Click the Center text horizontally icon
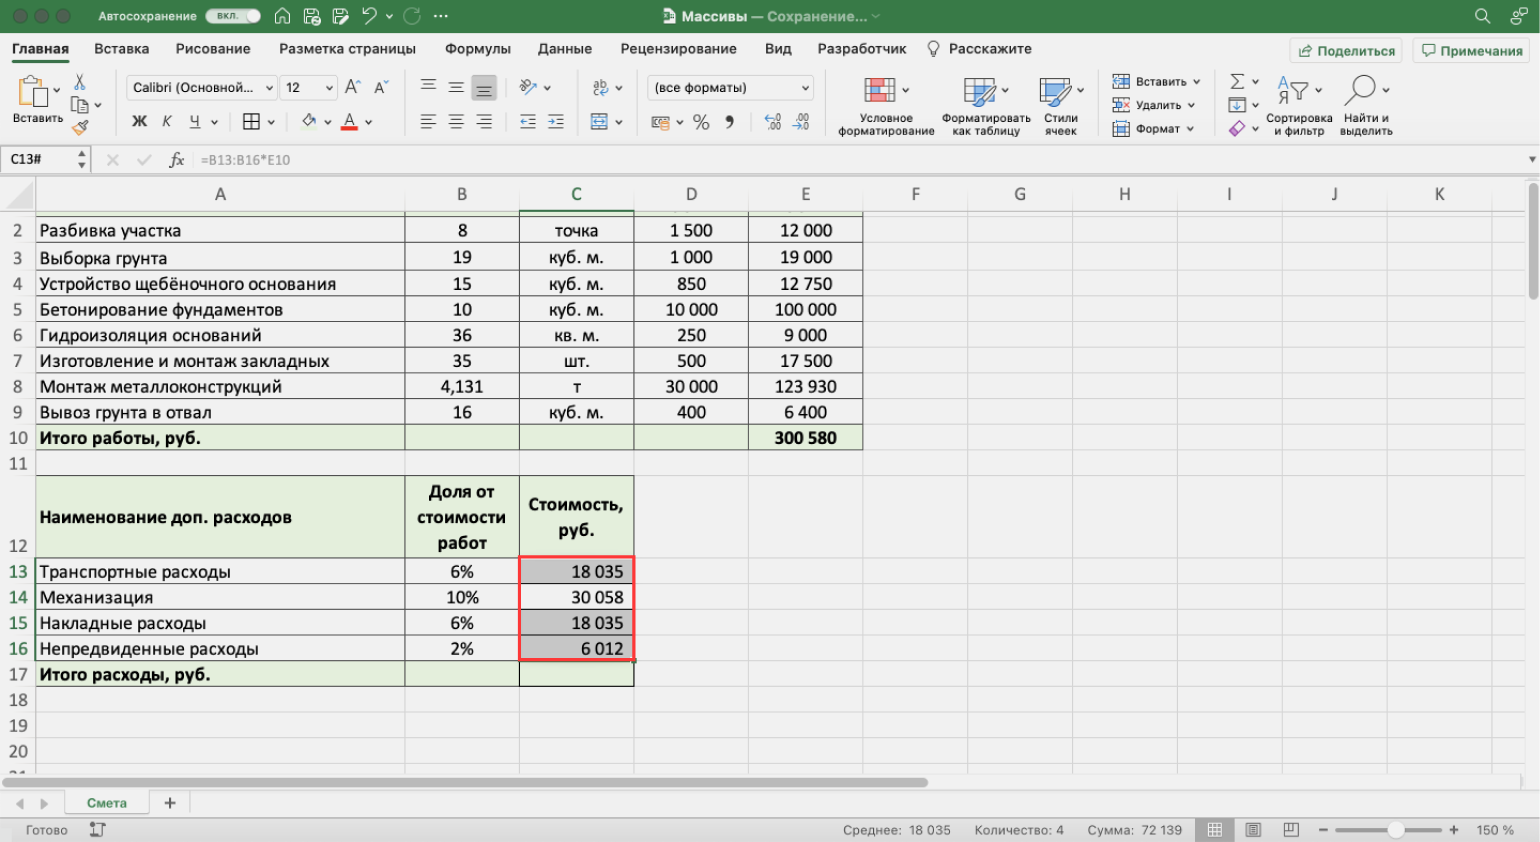This screenshot has width=1540, height=842. pos(456,121)
